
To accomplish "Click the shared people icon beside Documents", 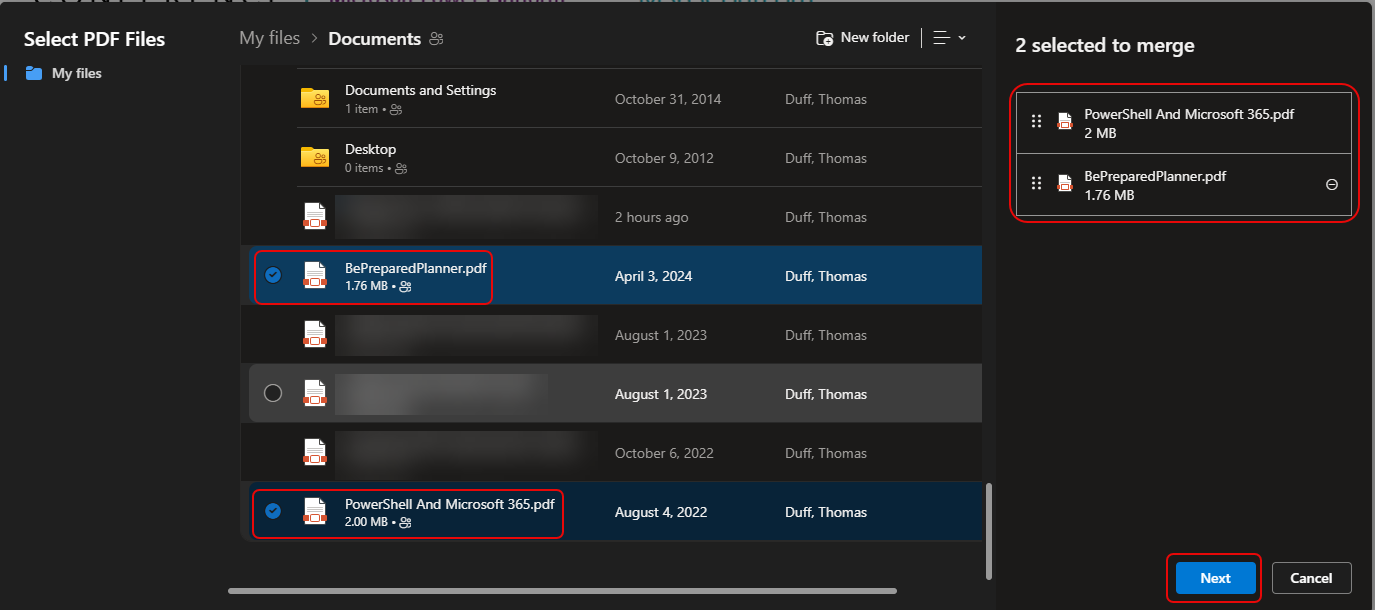I will point(436,39).
